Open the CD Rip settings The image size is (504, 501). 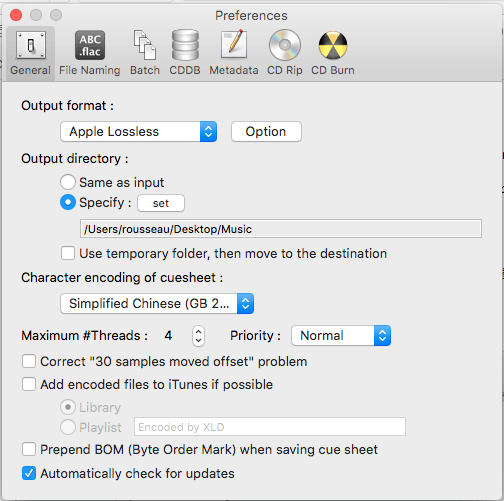click(x=285, y=53)
